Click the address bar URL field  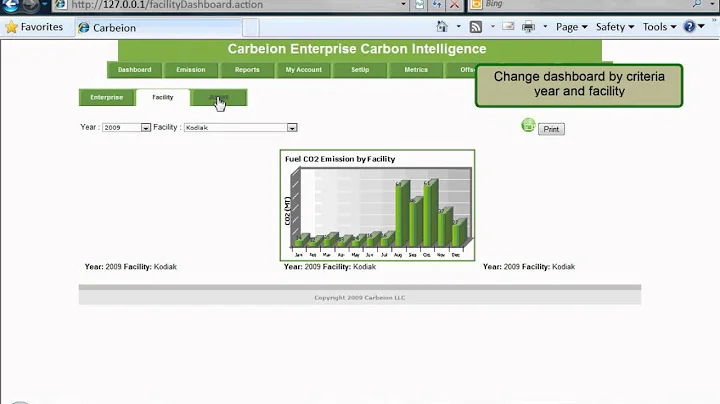click(230, 5)
